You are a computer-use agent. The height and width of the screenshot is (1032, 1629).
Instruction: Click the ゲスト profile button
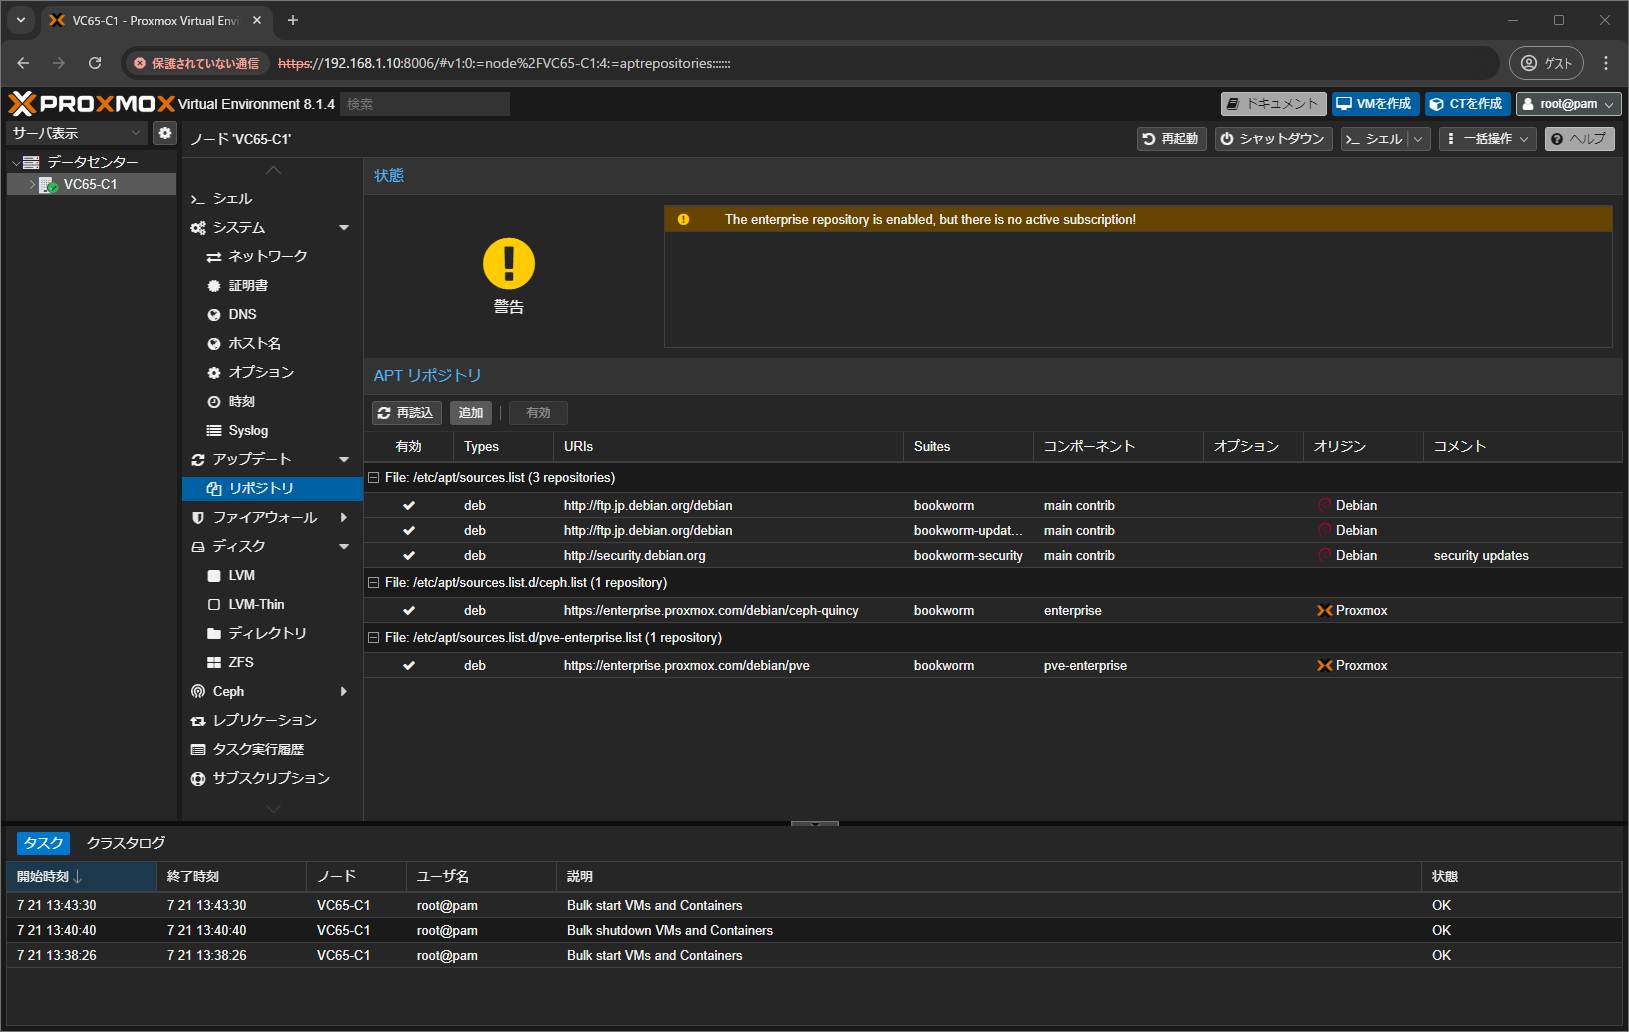pyautogui.click(x=1546, y=63)
